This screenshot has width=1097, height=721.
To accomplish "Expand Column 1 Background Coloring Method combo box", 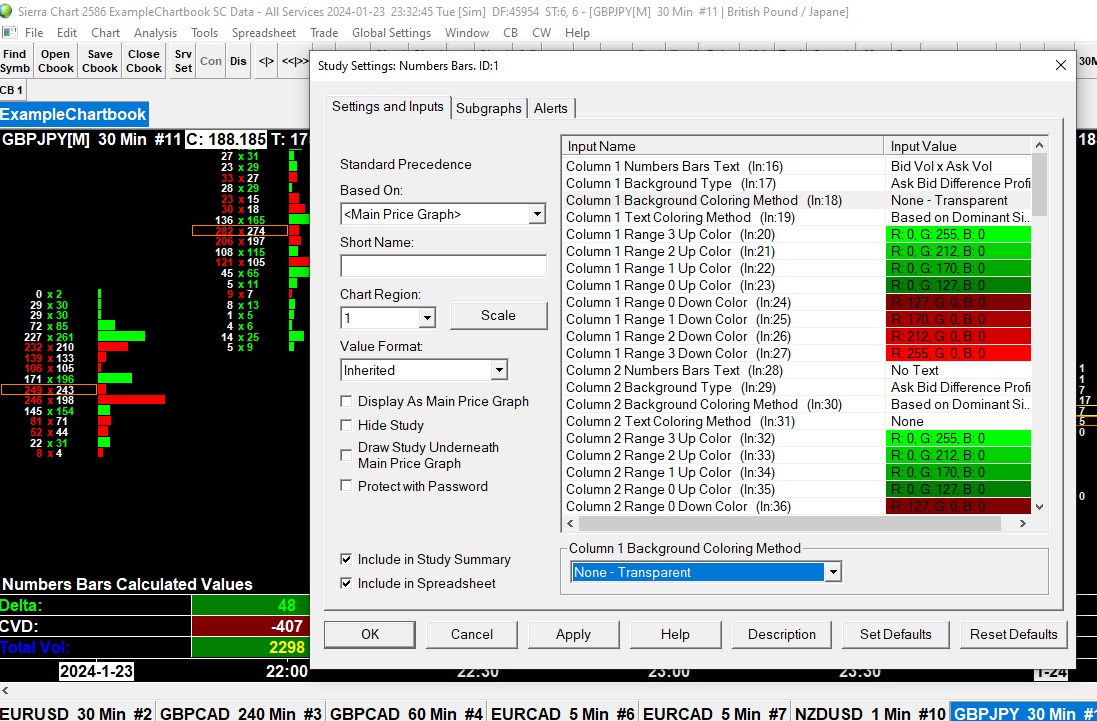I will [x=833, y=572].
